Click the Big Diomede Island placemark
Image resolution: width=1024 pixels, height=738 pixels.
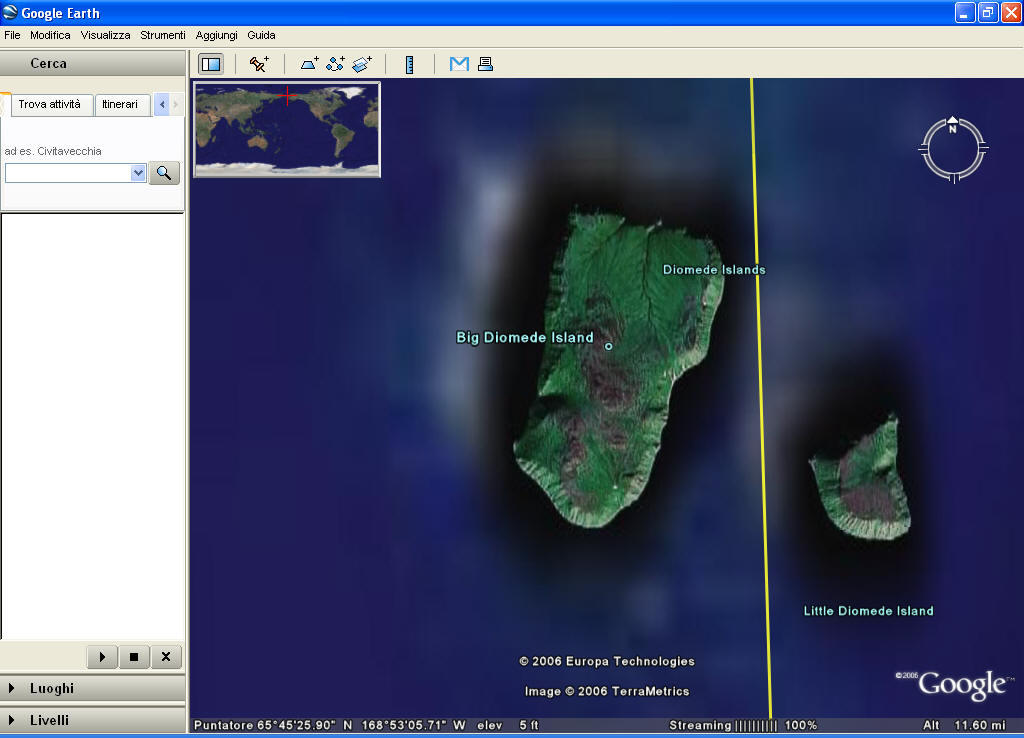[608, 346]
